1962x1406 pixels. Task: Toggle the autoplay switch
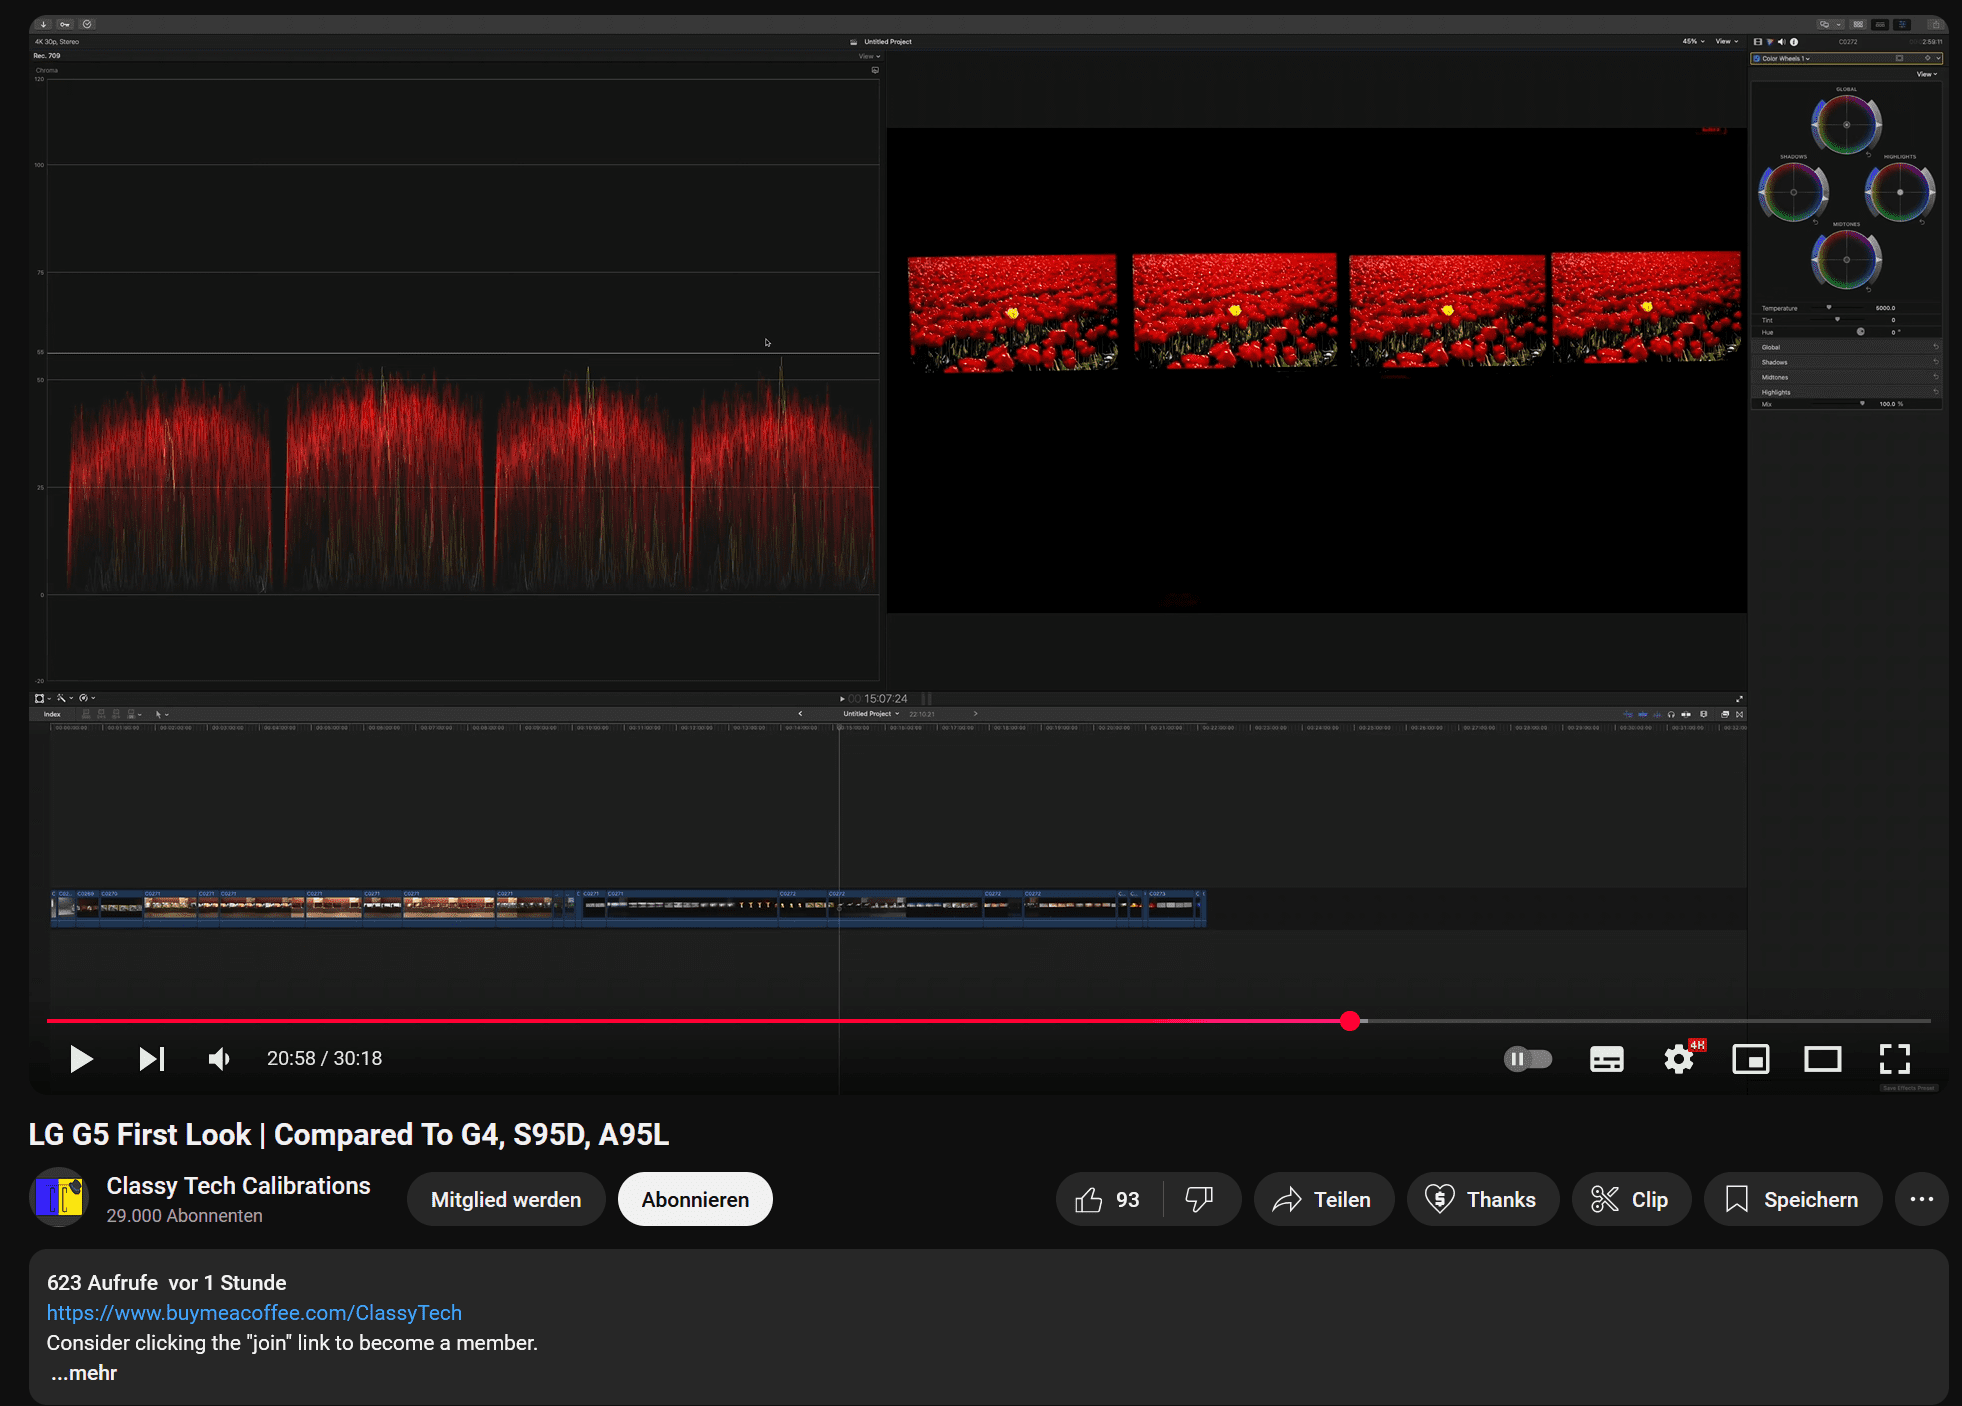1528,1059
